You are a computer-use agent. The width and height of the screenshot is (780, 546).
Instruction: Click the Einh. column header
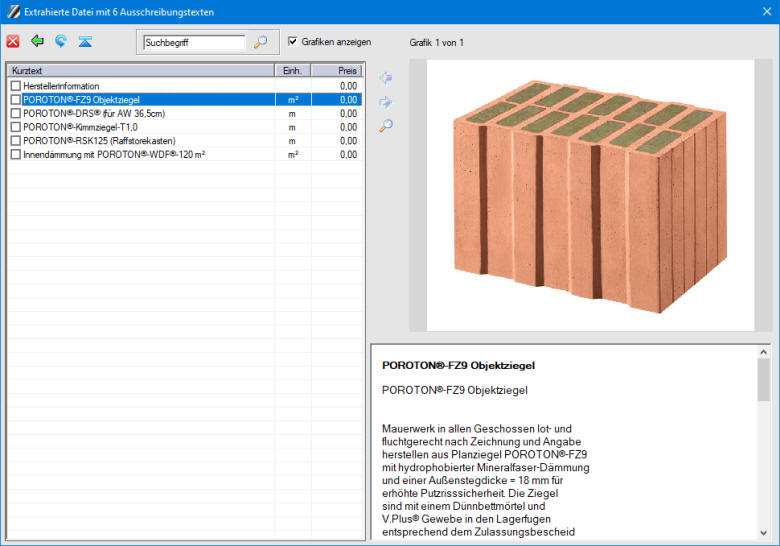[293, 71]
